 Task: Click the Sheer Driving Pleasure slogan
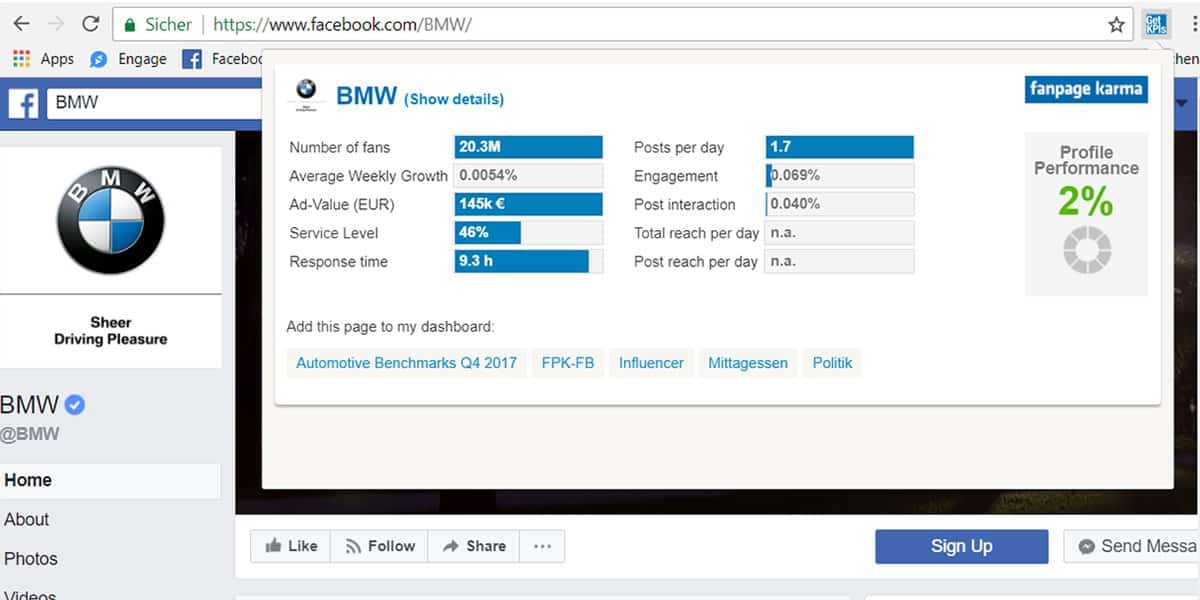coord(111,331)
